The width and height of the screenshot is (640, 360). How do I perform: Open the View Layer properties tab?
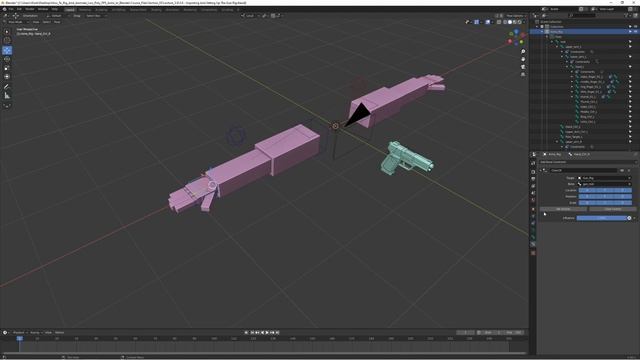(x=533, y=186)
